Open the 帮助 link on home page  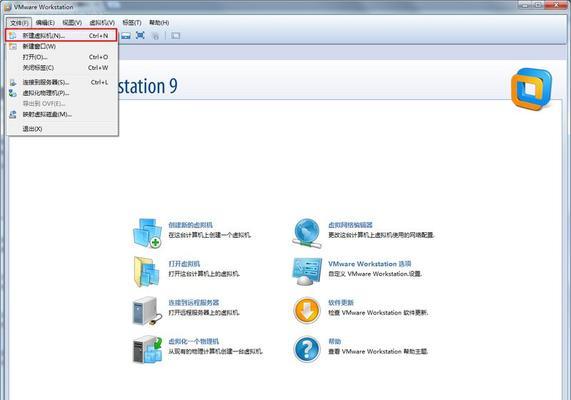334,341
